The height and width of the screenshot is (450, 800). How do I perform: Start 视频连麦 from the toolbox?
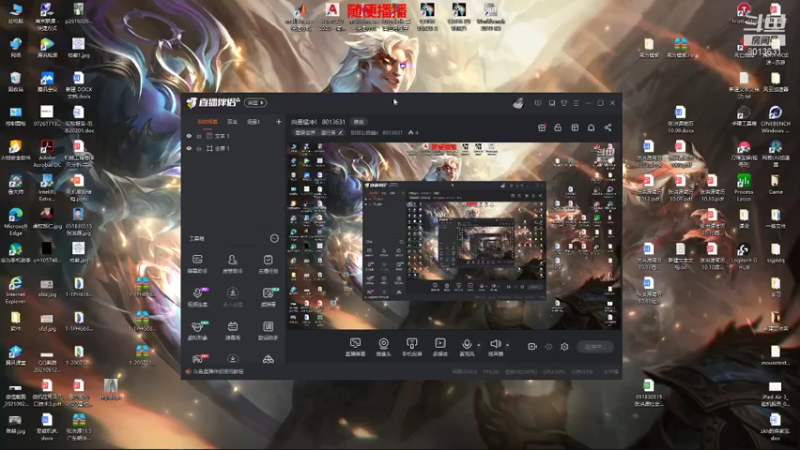tap(197, 297)
